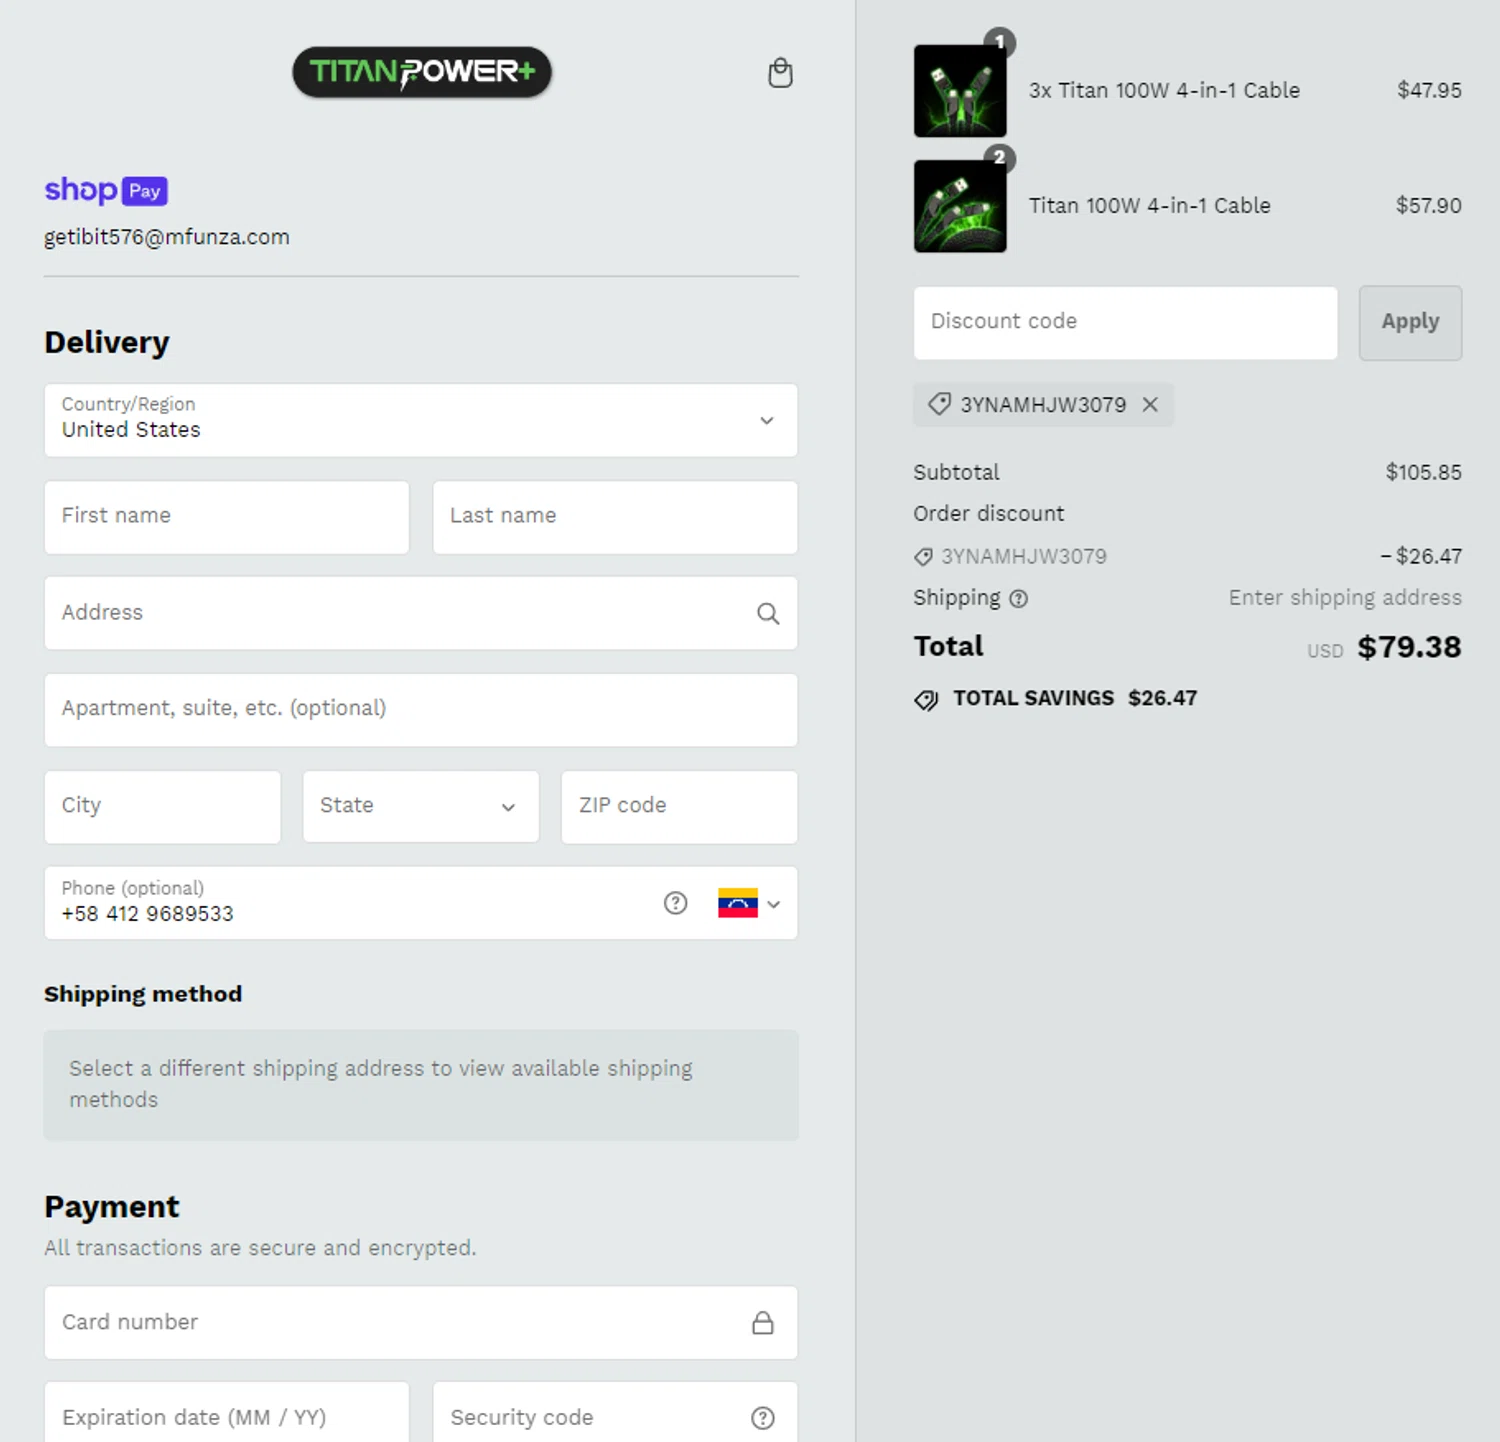Image resolution: width=1500 pixels, height=1442 pixels.
Task: Click the Total Savings tag icon
Action: click(x=926, y=699)
